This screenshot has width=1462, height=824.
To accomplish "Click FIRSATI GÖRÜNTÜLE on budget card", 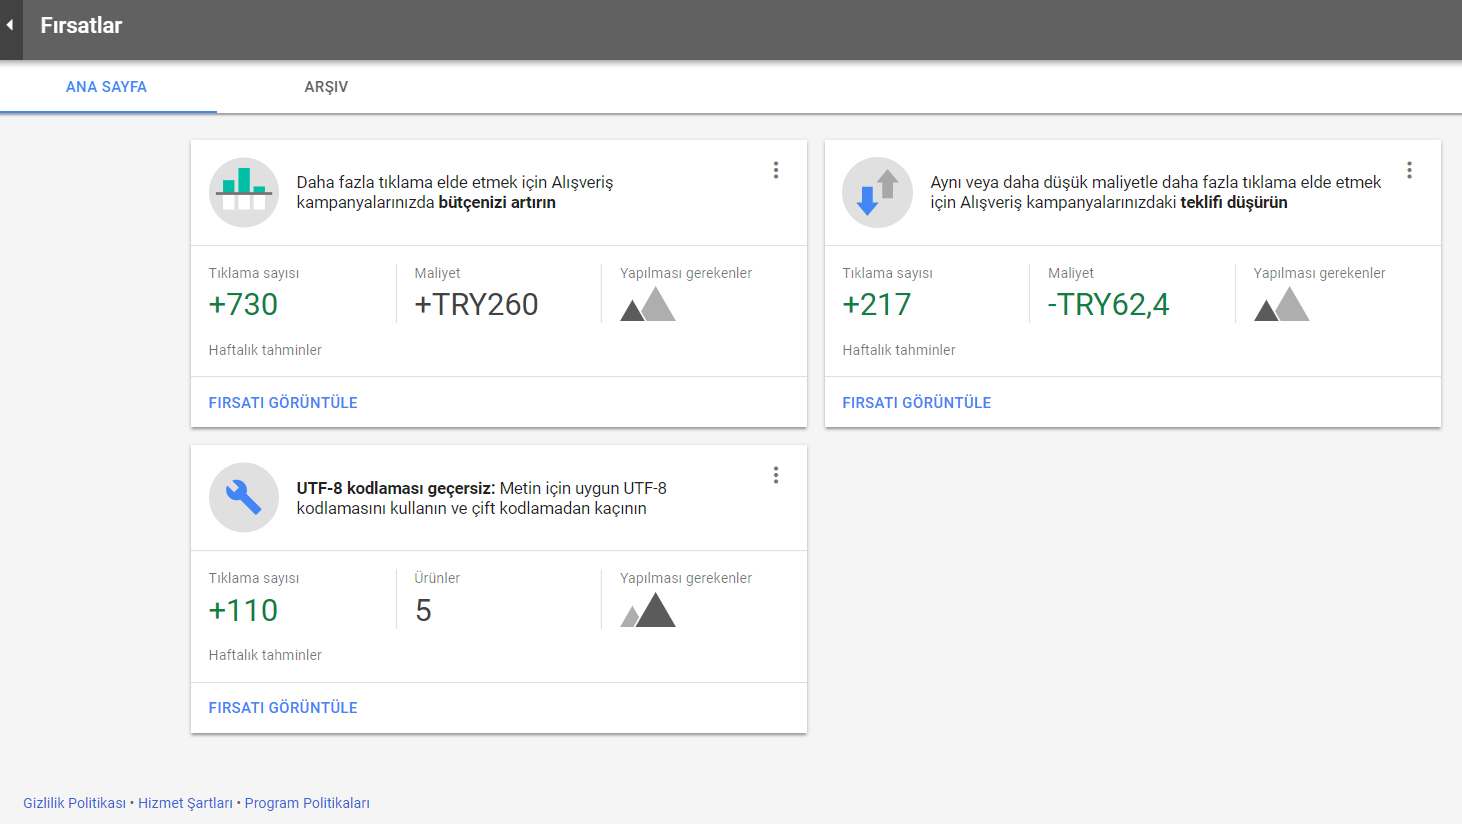I will point(283,402).
